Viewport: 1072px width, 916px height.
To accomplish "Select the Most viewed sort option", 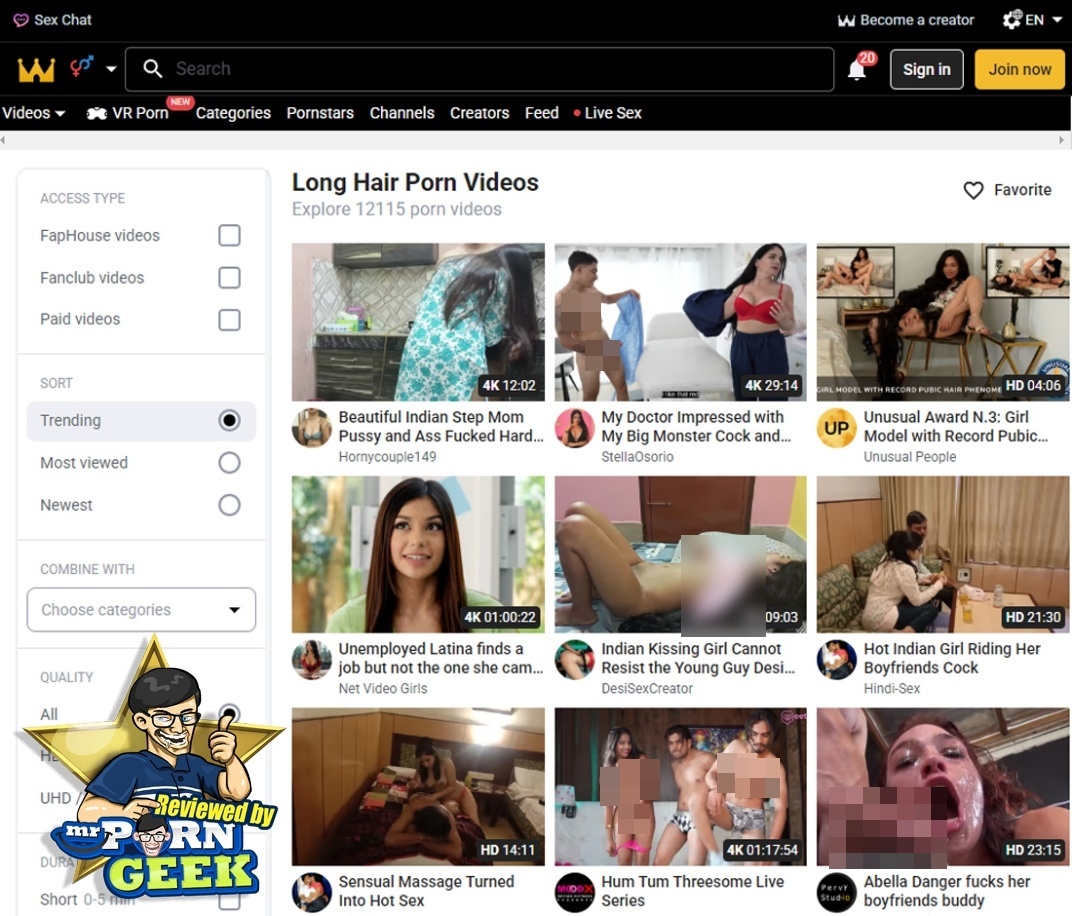I will [229, 463].
